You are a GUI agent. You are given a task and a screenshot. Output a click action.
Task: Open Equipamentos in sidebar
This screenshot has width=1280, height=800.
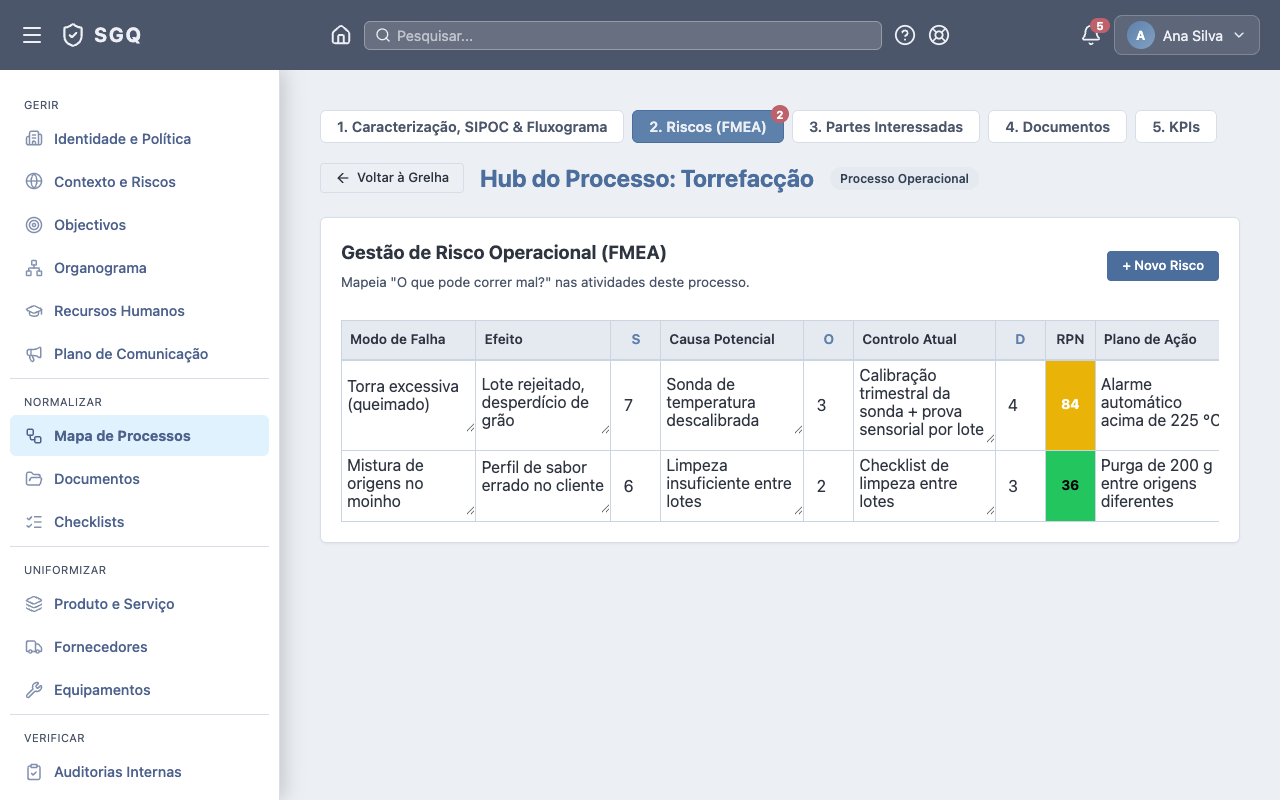click(139, 690)
